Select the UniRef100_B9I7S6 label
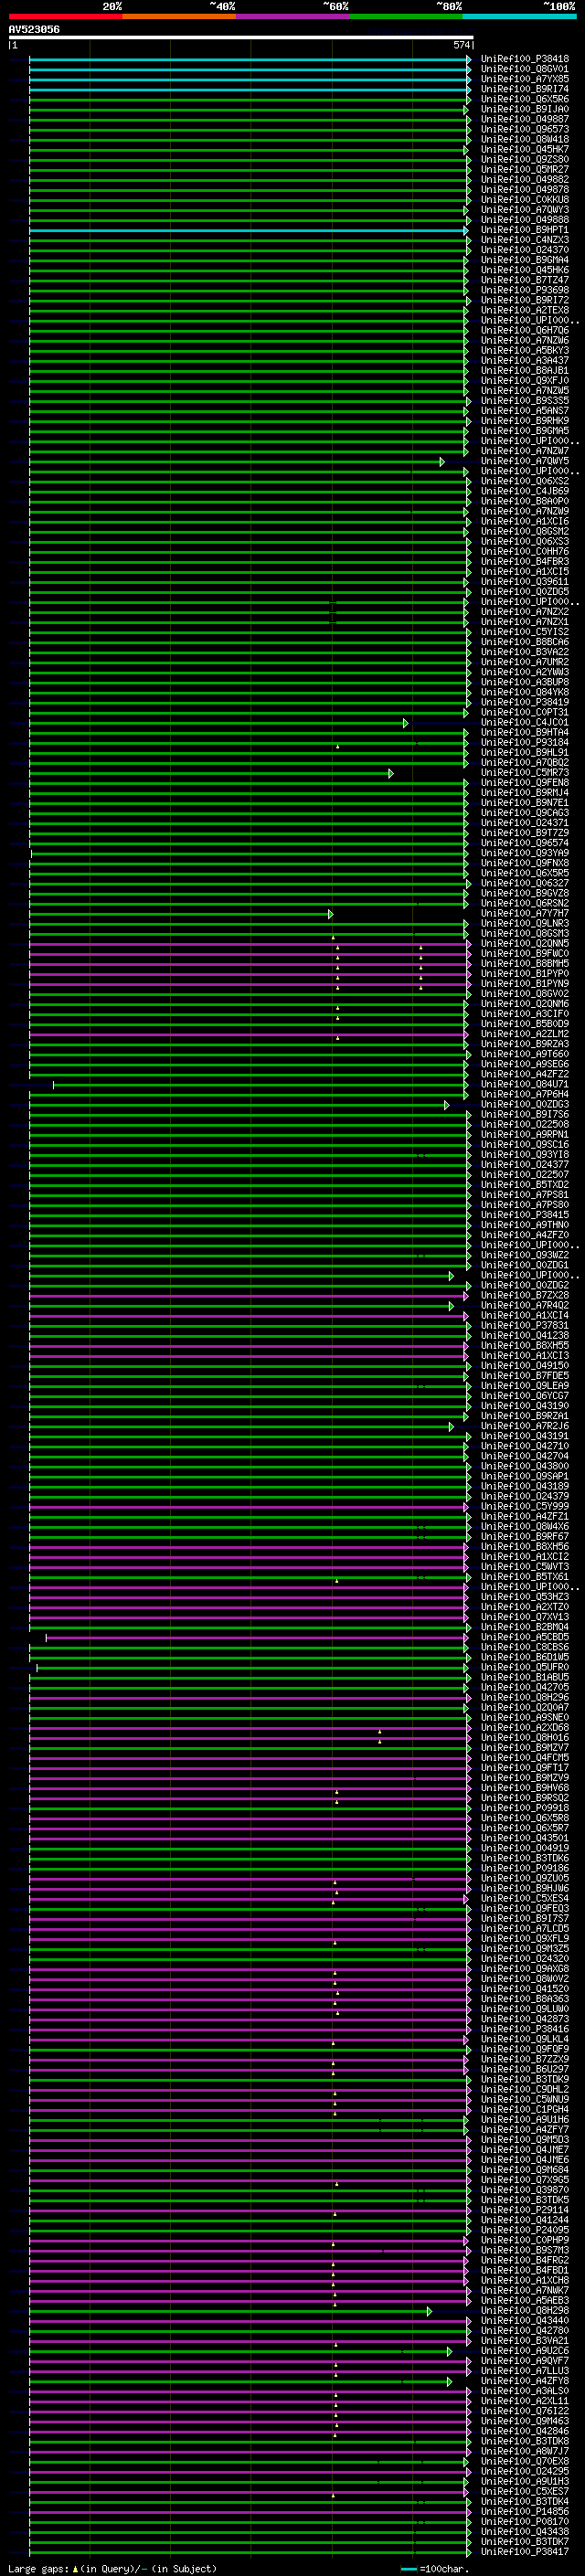Image resolution: width=585 pixels, height=2576 pixels. point(524,1114)
